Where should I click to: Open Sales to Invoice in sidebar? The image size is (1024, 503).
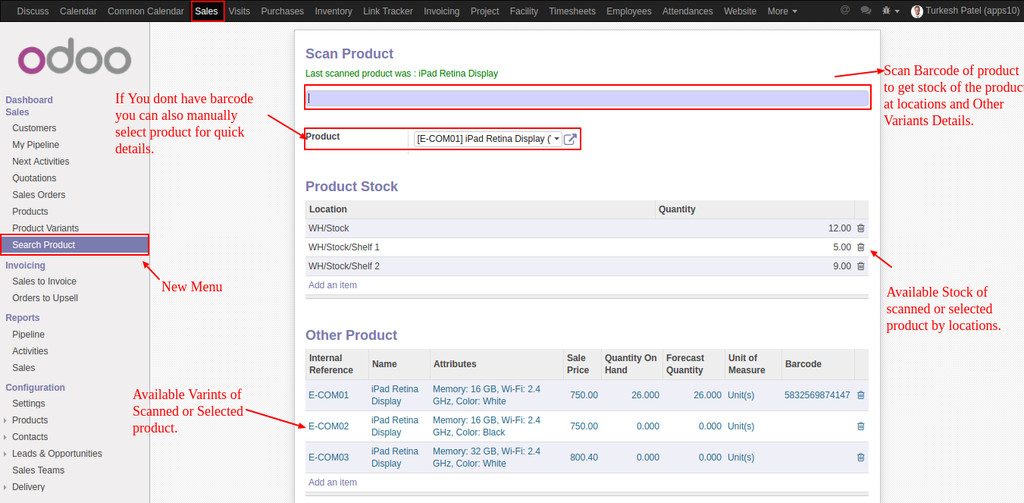tap(44, 282)
